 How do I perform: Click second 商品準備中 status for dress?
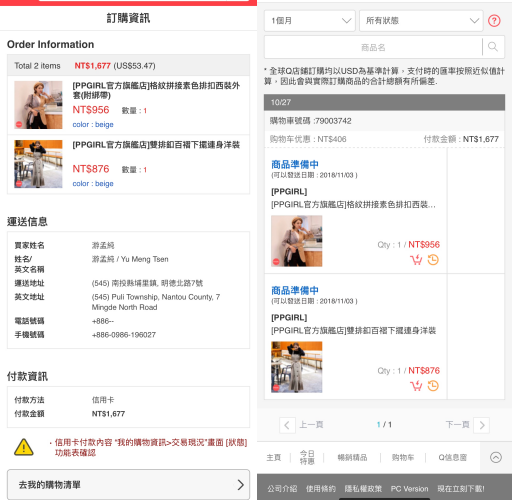pyautogui.click(x=295, y=290)
